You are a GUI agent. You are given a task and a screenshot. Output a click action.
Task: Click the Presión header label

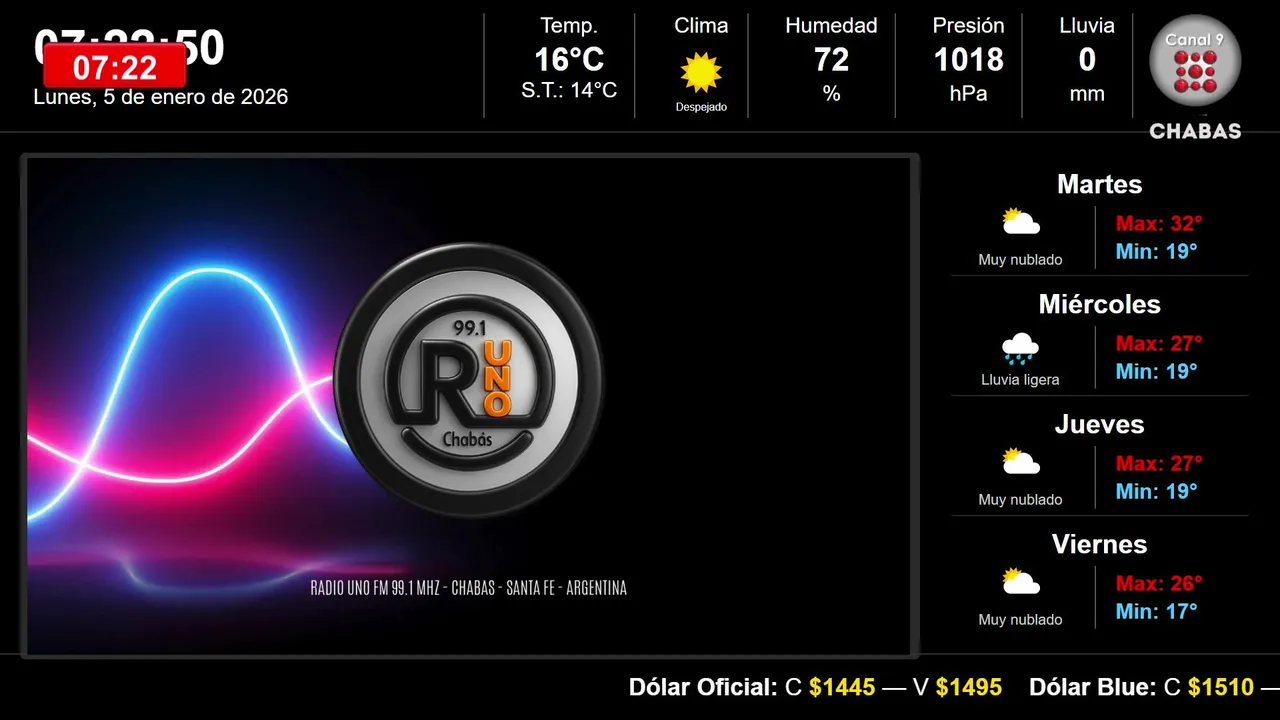click(x=968, y=26)
